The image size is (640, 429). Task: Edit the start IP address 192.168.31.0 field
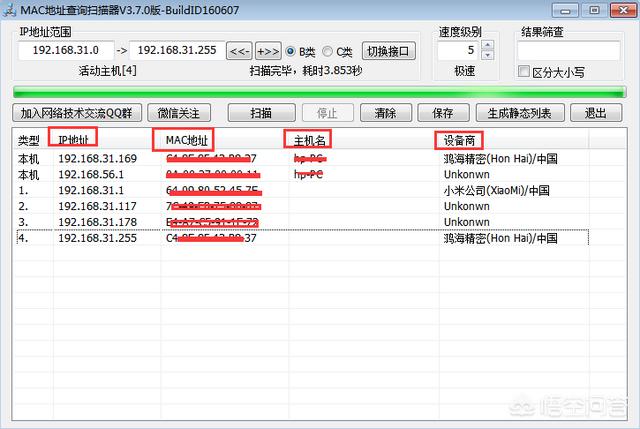[x=66, y=51]
